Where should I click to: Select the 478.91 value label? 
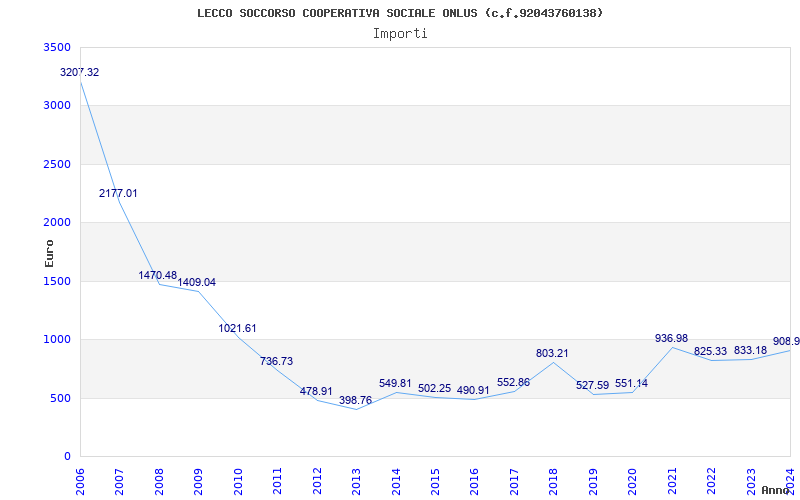(316, 391)
